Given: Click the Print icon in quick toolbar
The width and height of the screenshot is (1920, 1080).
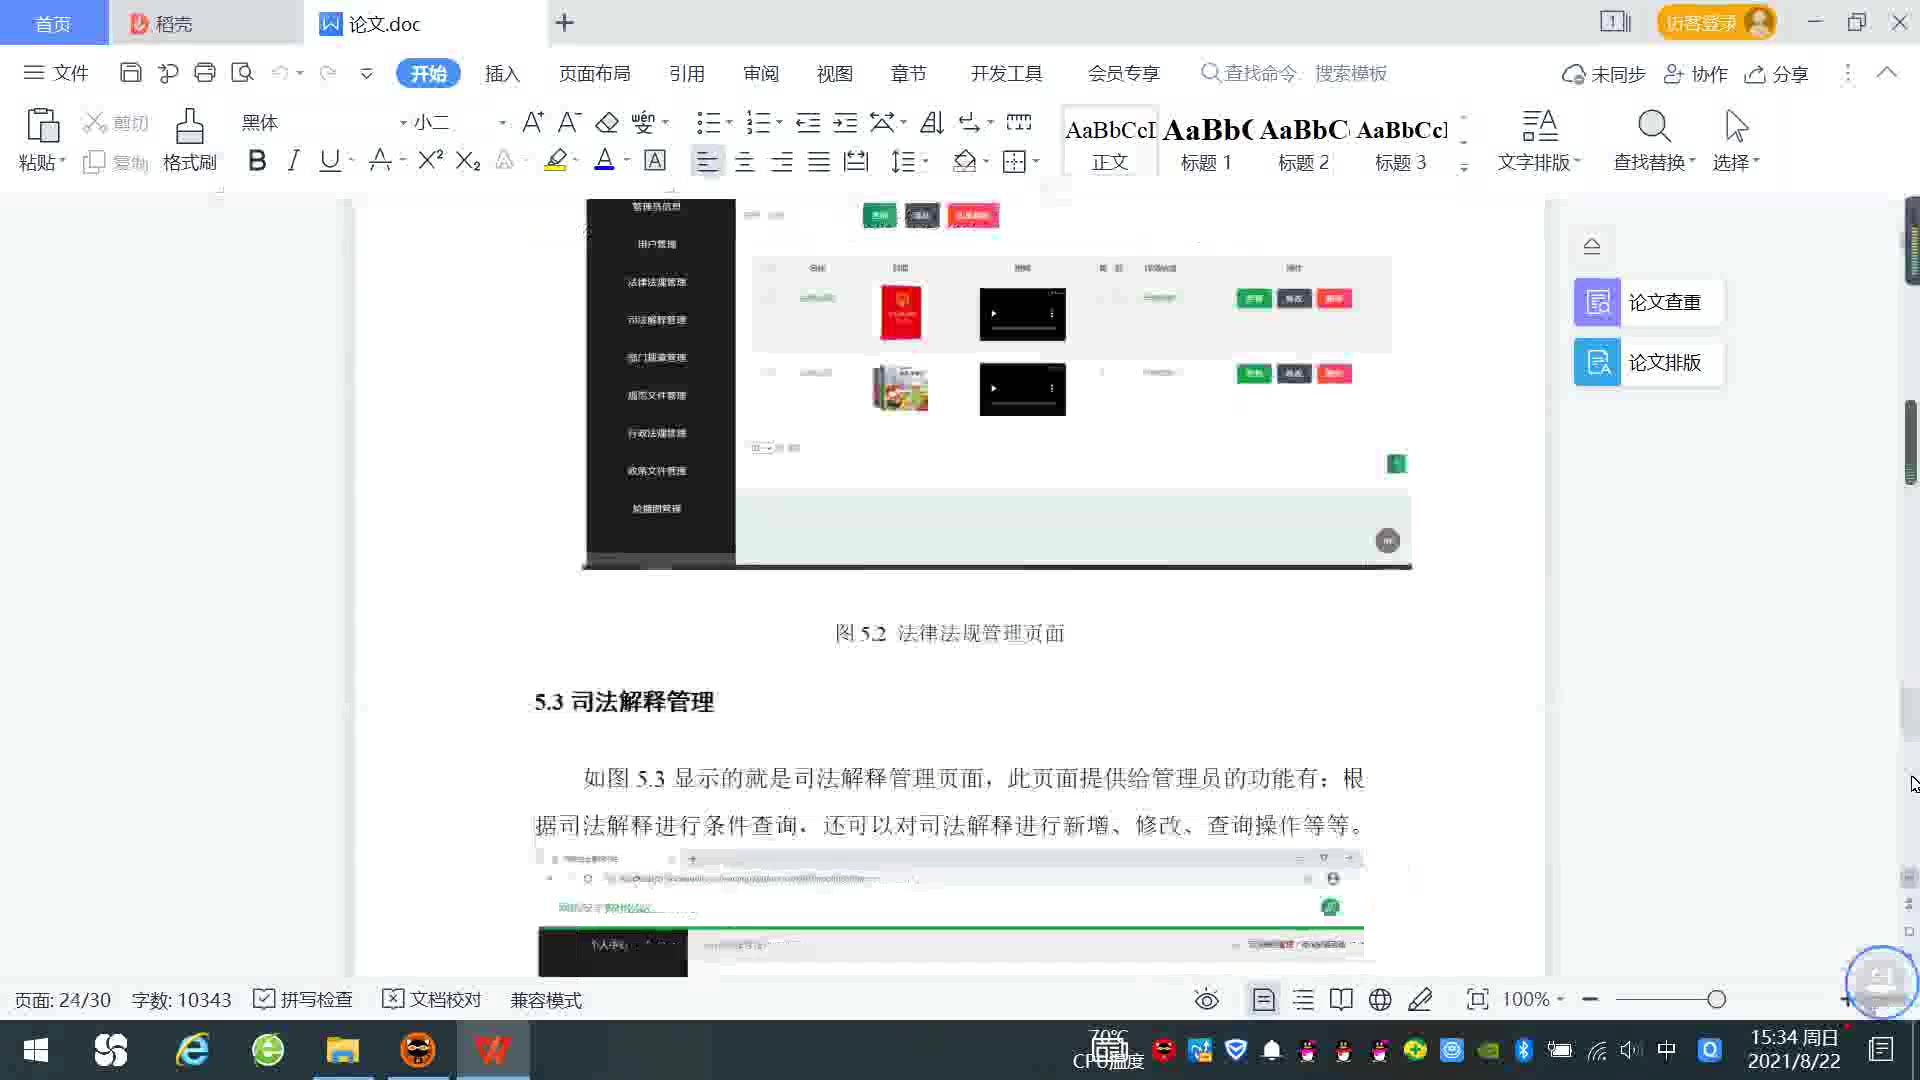Looking at the screenshot, I should pyautogui.click(x=205, y=73).
